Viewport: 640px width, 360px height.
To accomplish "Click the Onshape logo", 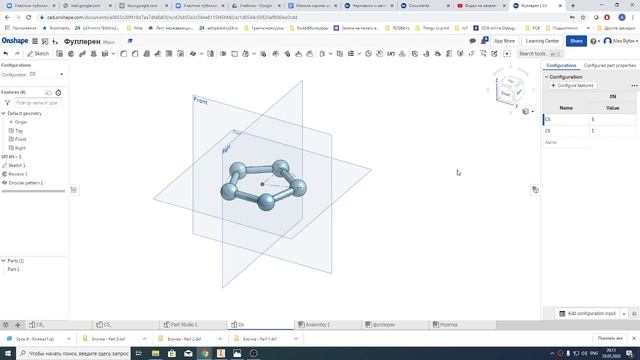I will (15, 41).
